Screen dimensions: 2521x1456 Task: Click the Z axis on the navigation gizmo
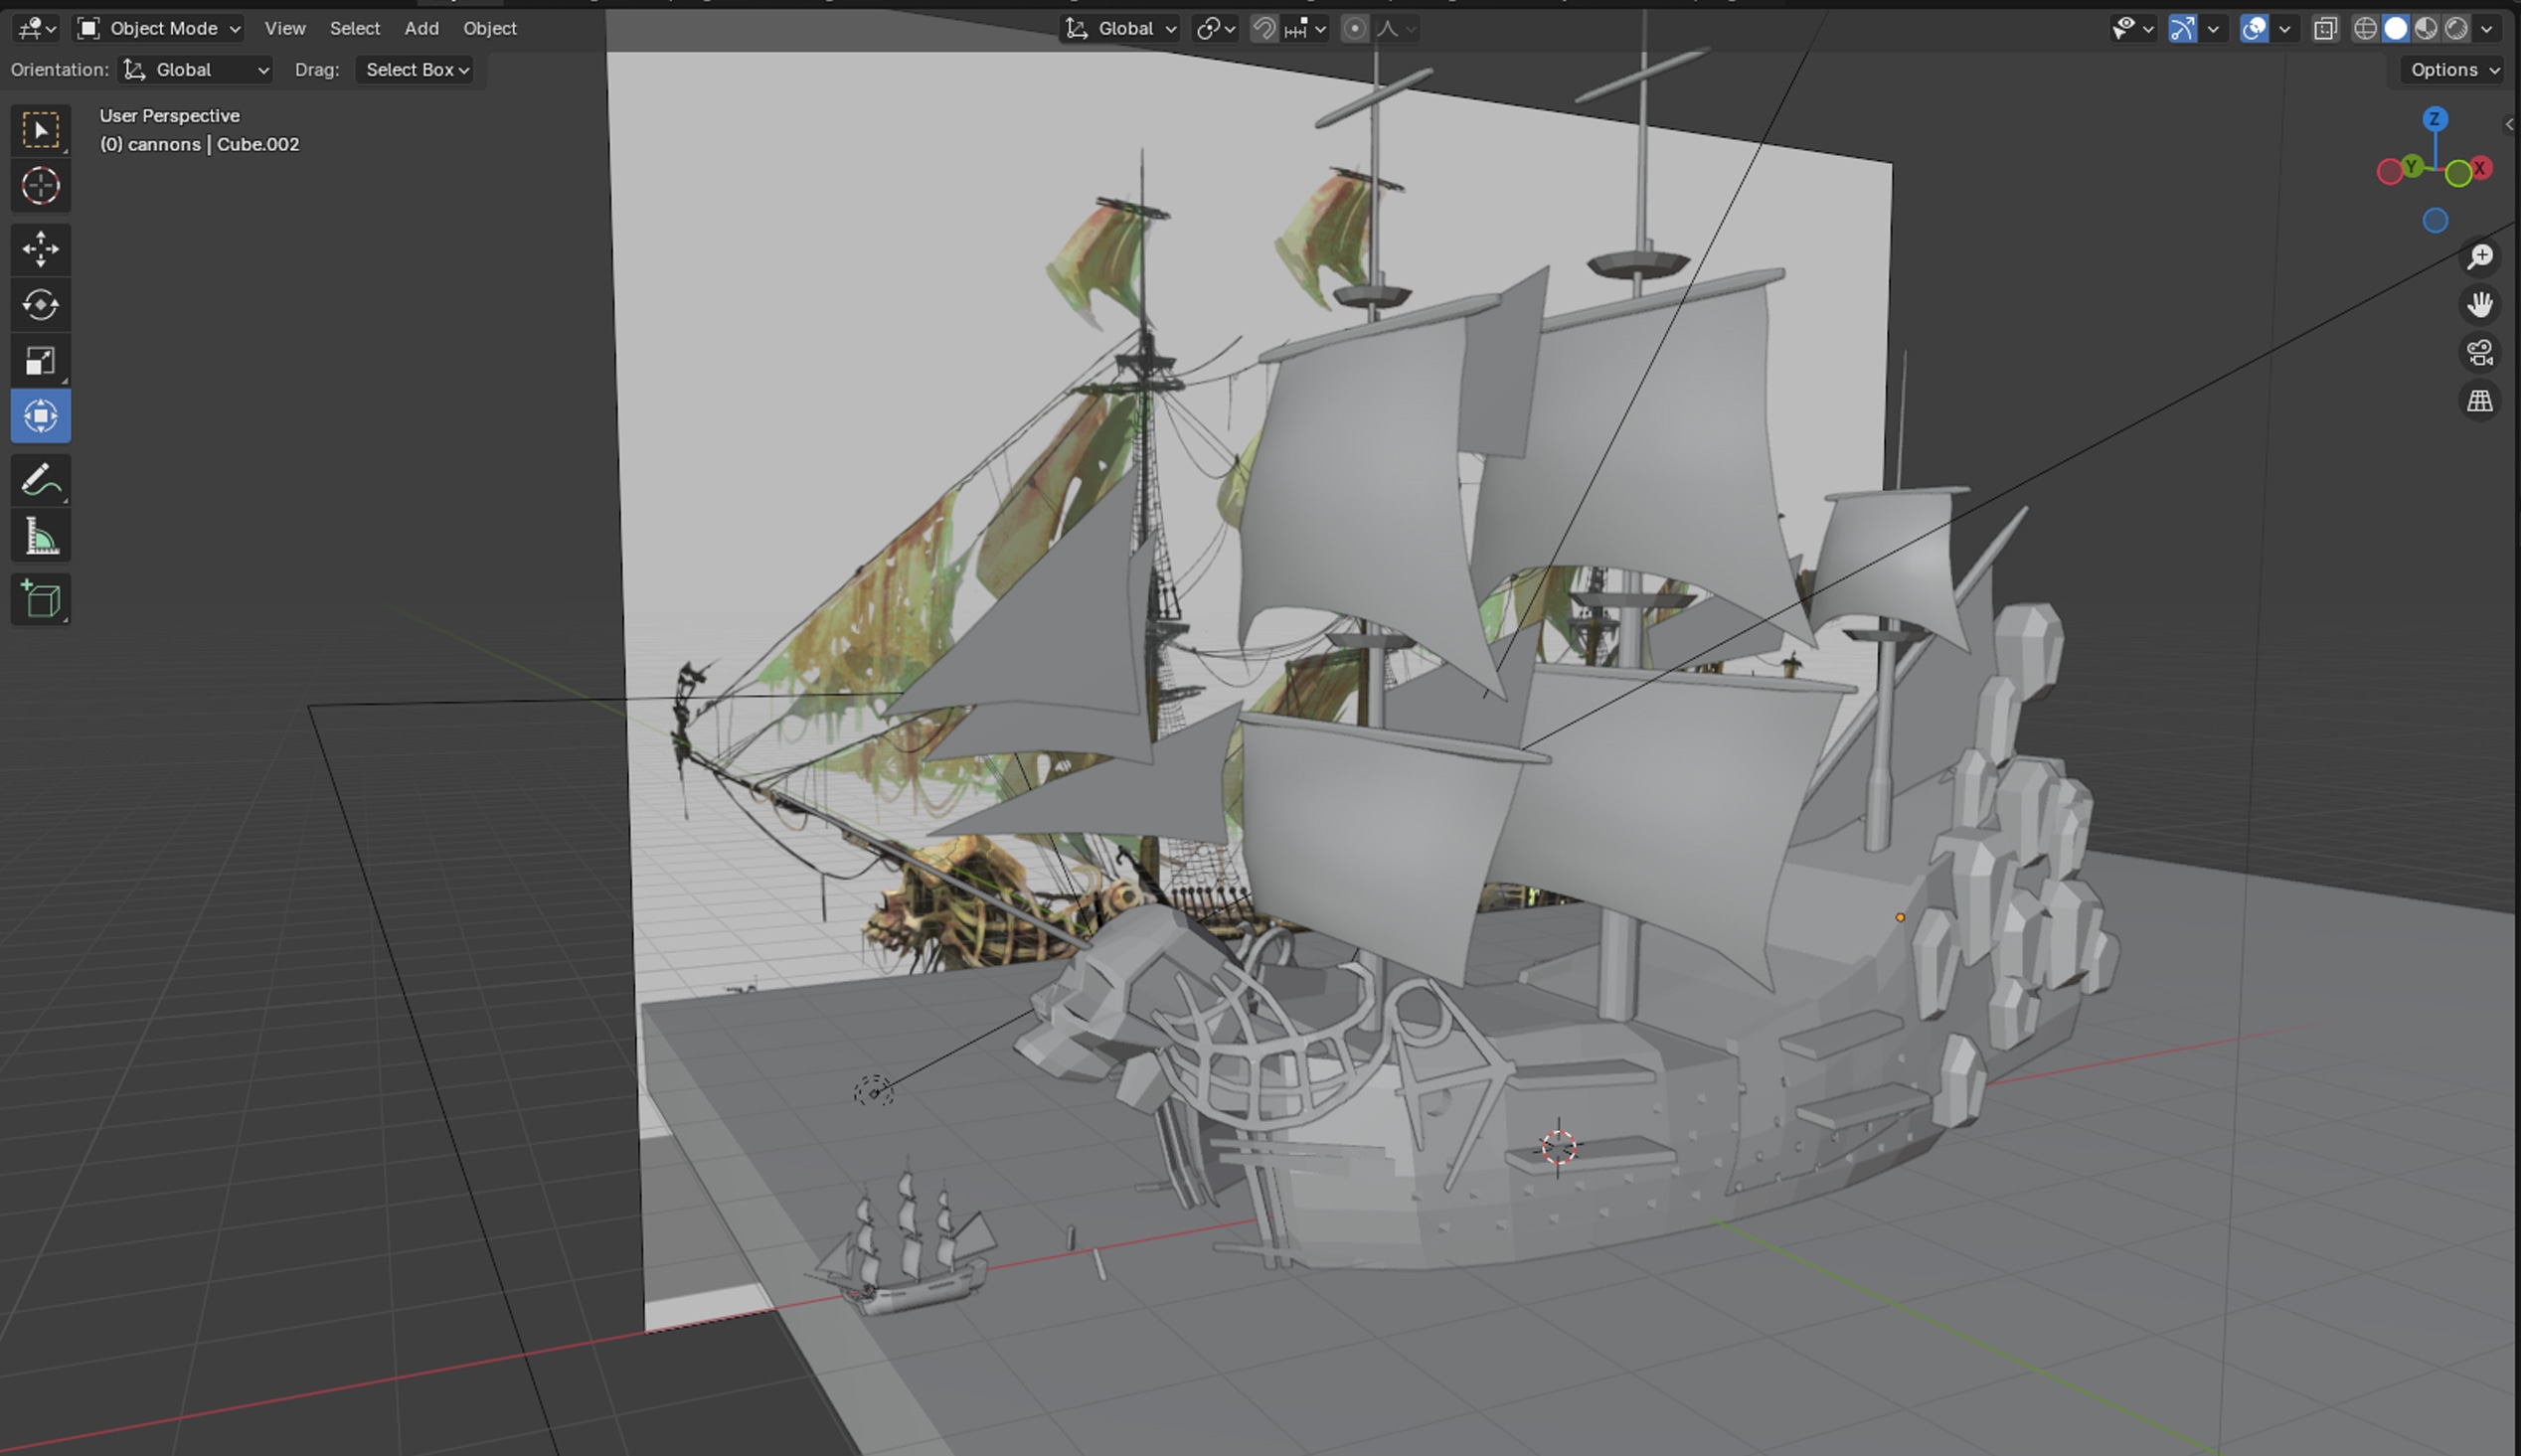tap(2434, 119)
